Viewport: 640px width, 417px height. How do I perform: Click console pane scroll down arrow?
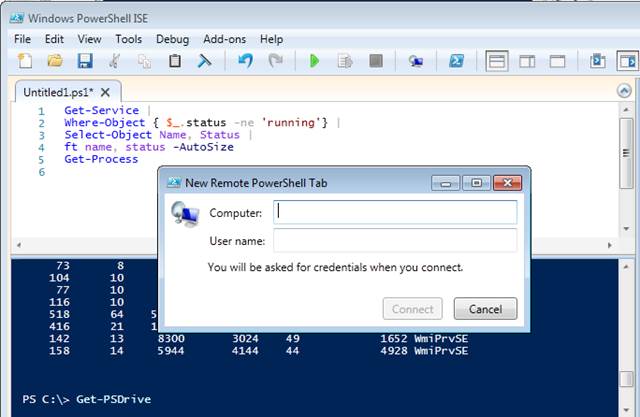626,410
